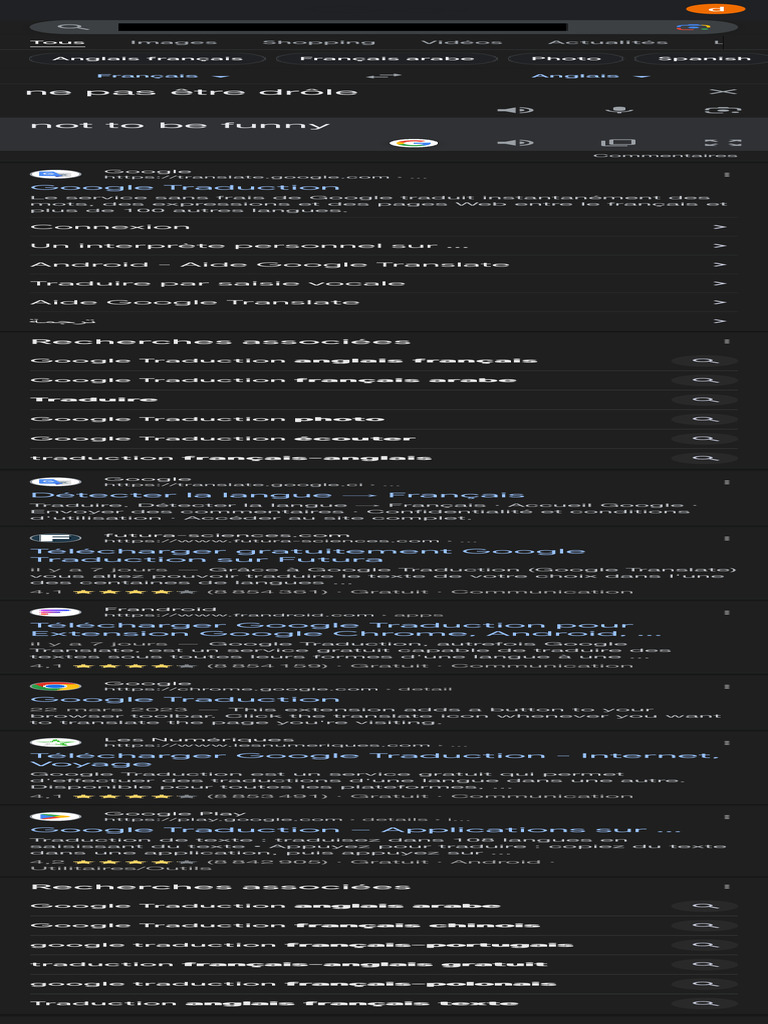Copy the translated text

tap(618, 142)
